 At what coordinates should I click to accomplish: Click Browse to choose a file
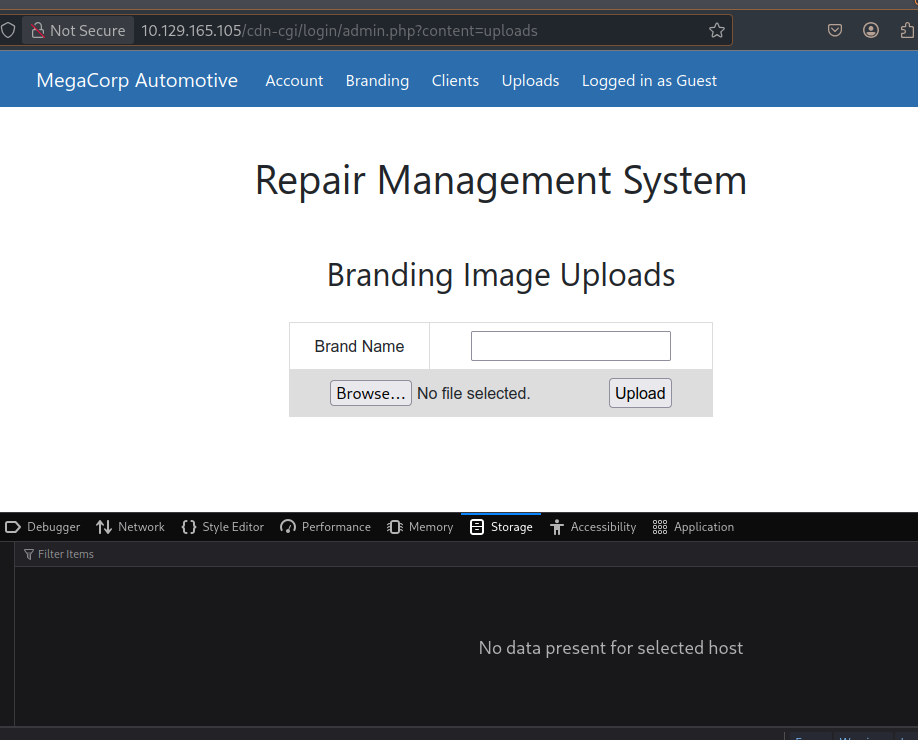[371, 393]
